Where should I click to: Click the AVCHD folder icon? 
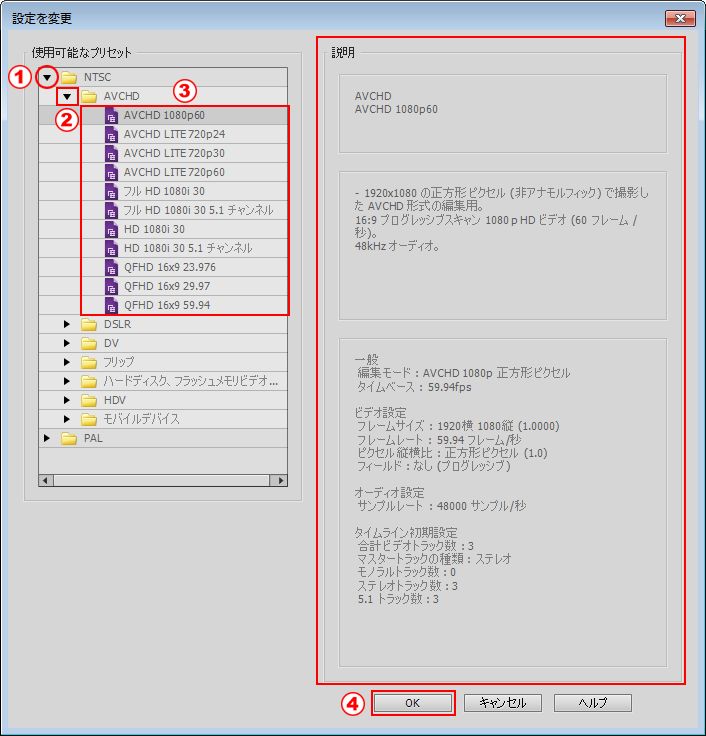[x=89, y=97]
